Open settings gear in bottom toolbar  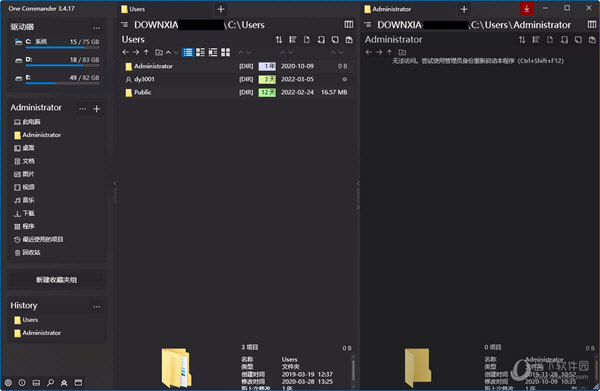pyautogui.click(x=8, y=382)
